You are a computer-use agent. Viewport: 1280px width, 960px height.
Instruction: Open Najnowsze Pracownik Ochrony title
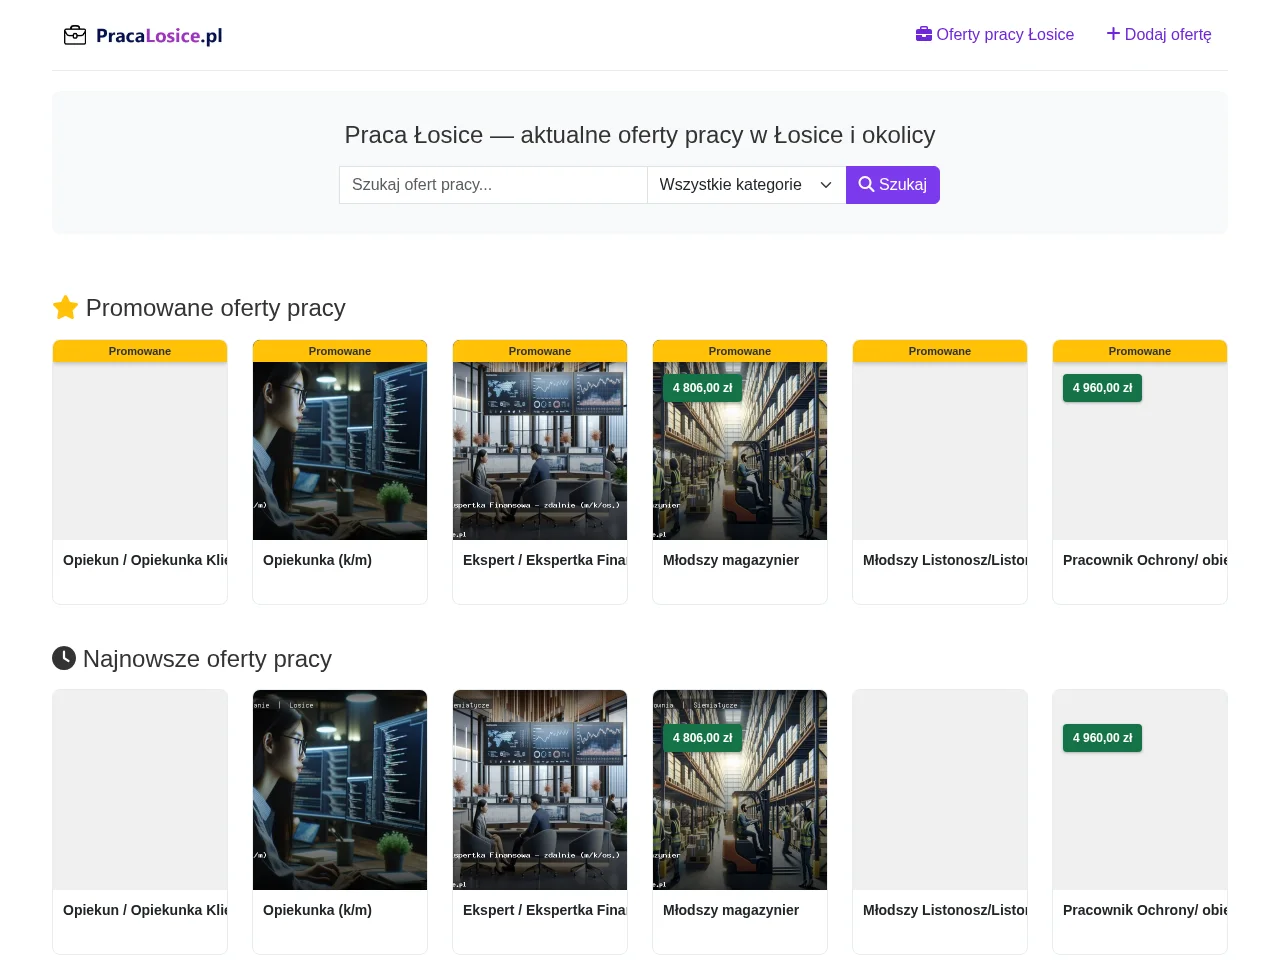pos(1145,910)
